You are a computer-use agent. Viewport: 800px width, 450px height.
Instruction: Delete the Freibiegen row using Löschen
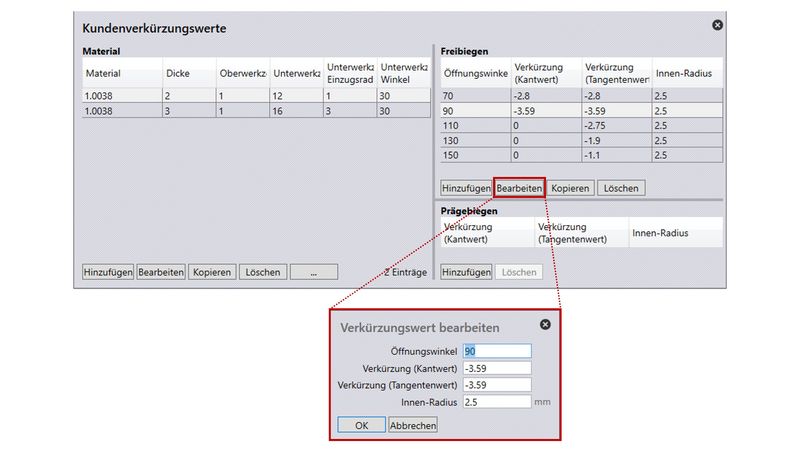[621, 188]
